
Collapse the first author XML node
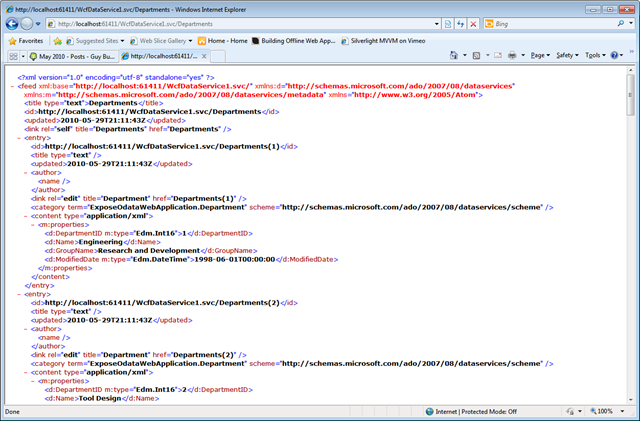pos(26,173)
